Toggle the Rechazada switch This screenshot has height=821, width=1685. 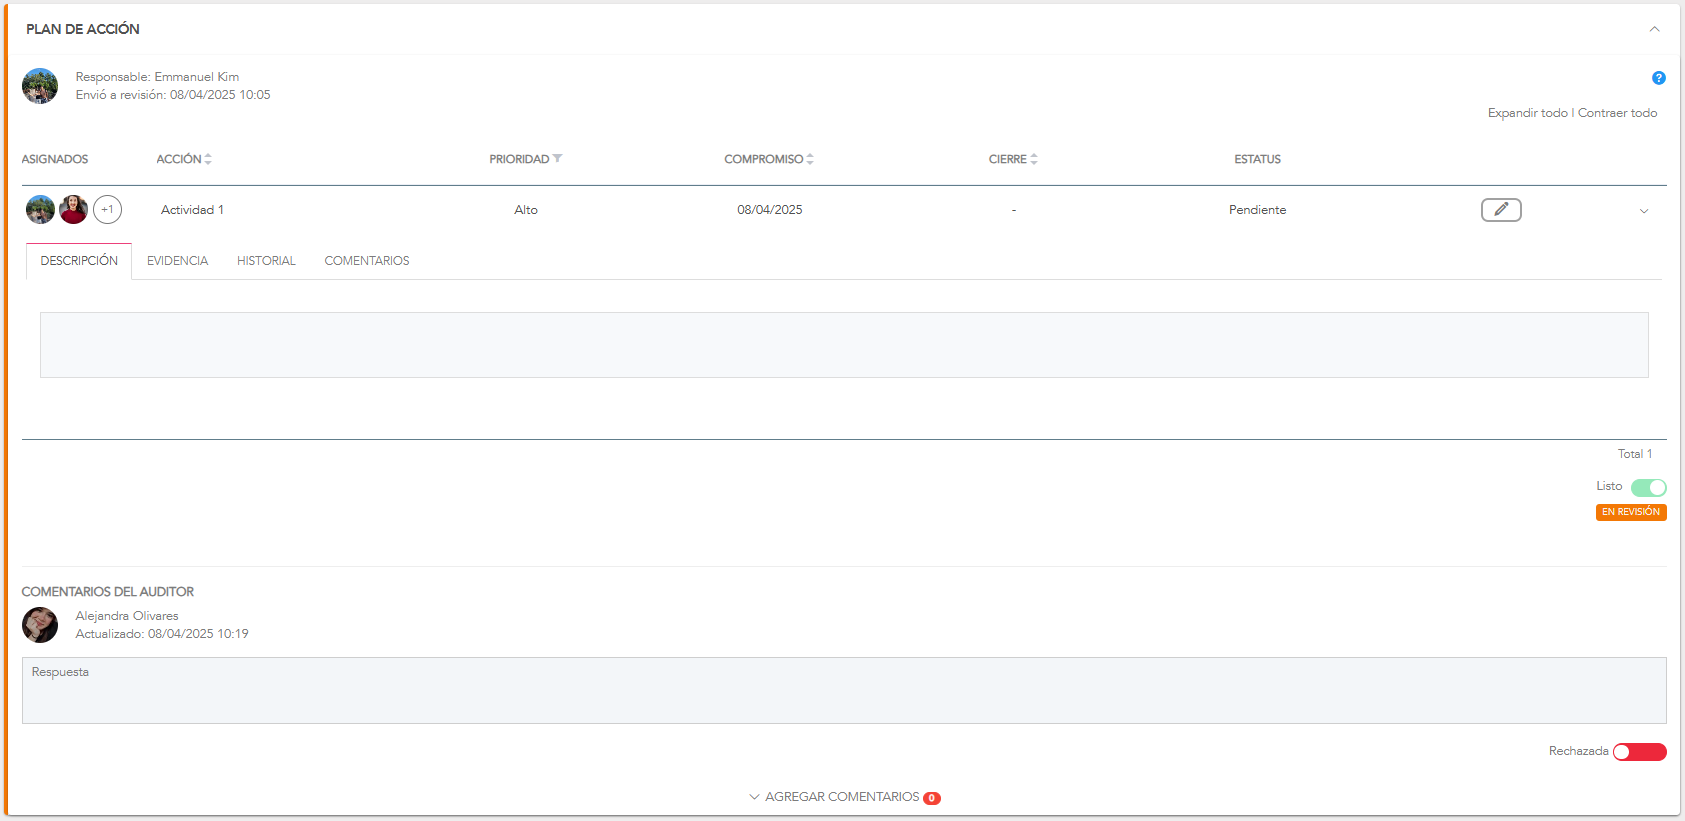point(1639,752)
